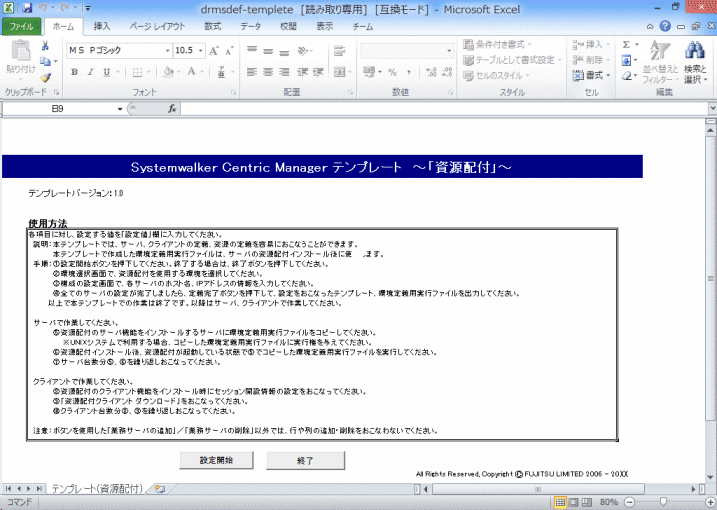Click the insert new worksheet icon

tap(160, 489)
